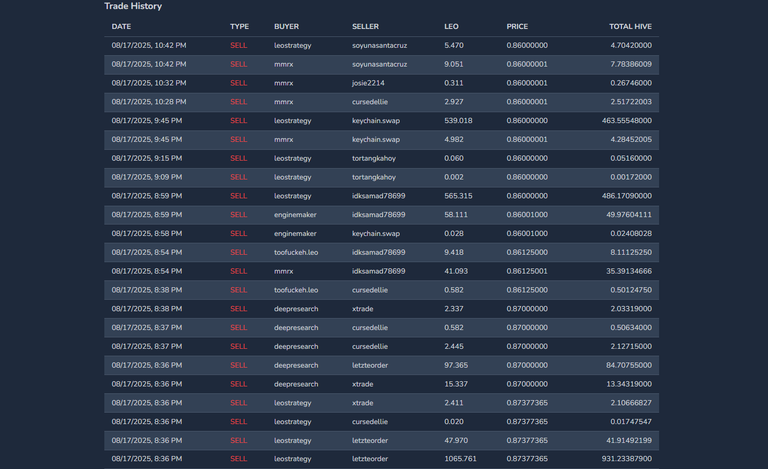Image resolution: width=768 pixels, height=469 pixels.
Task: Click LEO amount 0.311
Action: point(454,83)
